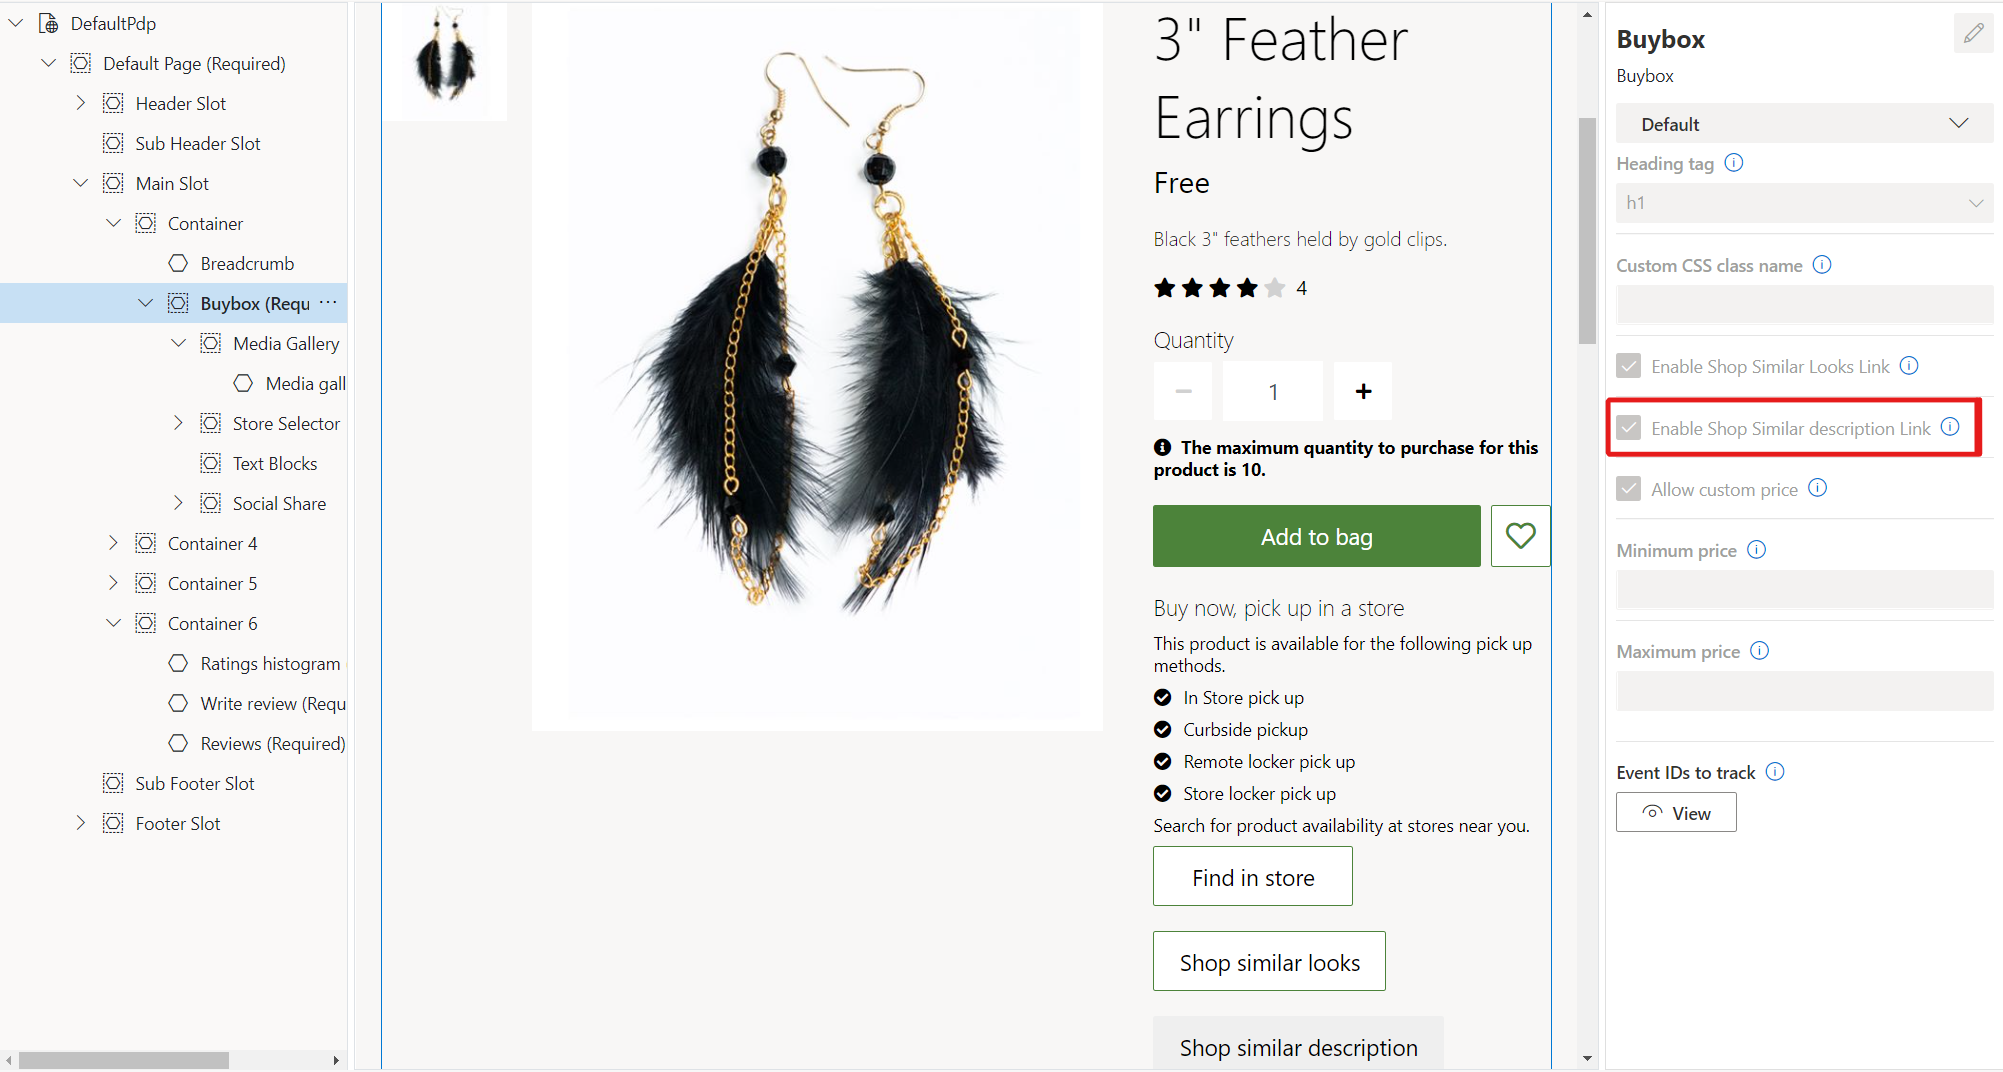Image resolution: width=2003 pixels, height=1072 pixels.
Task: Toggle the Enable Shop Similar description Link checkbox
Action: click(1629, 428)
